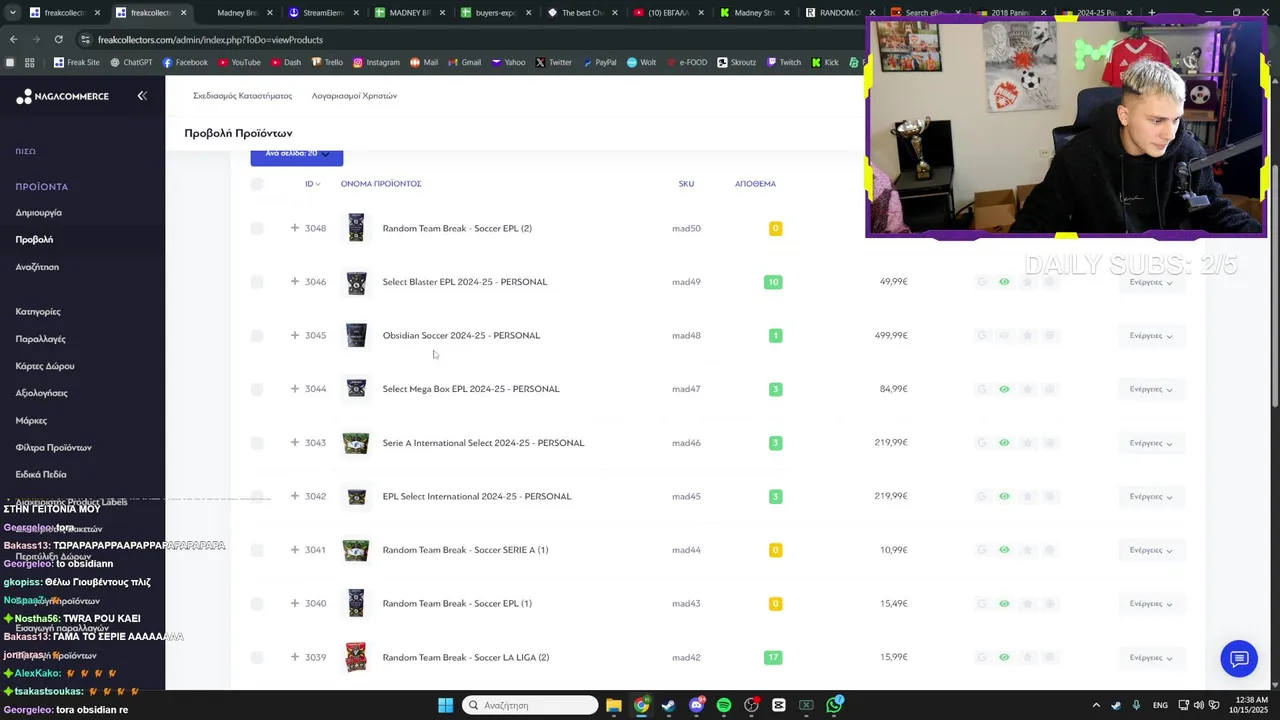Click the browser address bar URL

tap(210, 39)
